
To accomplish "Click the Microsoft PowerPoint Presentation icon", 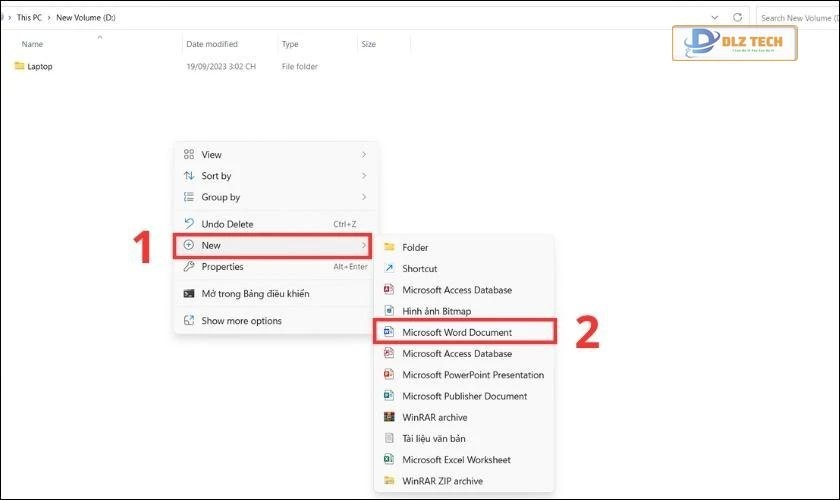I will point(390,375).
